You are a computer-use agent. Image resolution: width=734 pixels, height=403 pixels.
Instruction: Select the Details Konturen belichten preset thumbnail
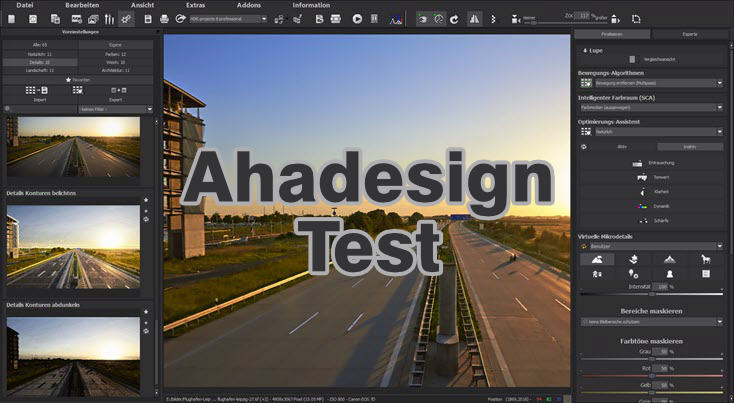(73, 246)
